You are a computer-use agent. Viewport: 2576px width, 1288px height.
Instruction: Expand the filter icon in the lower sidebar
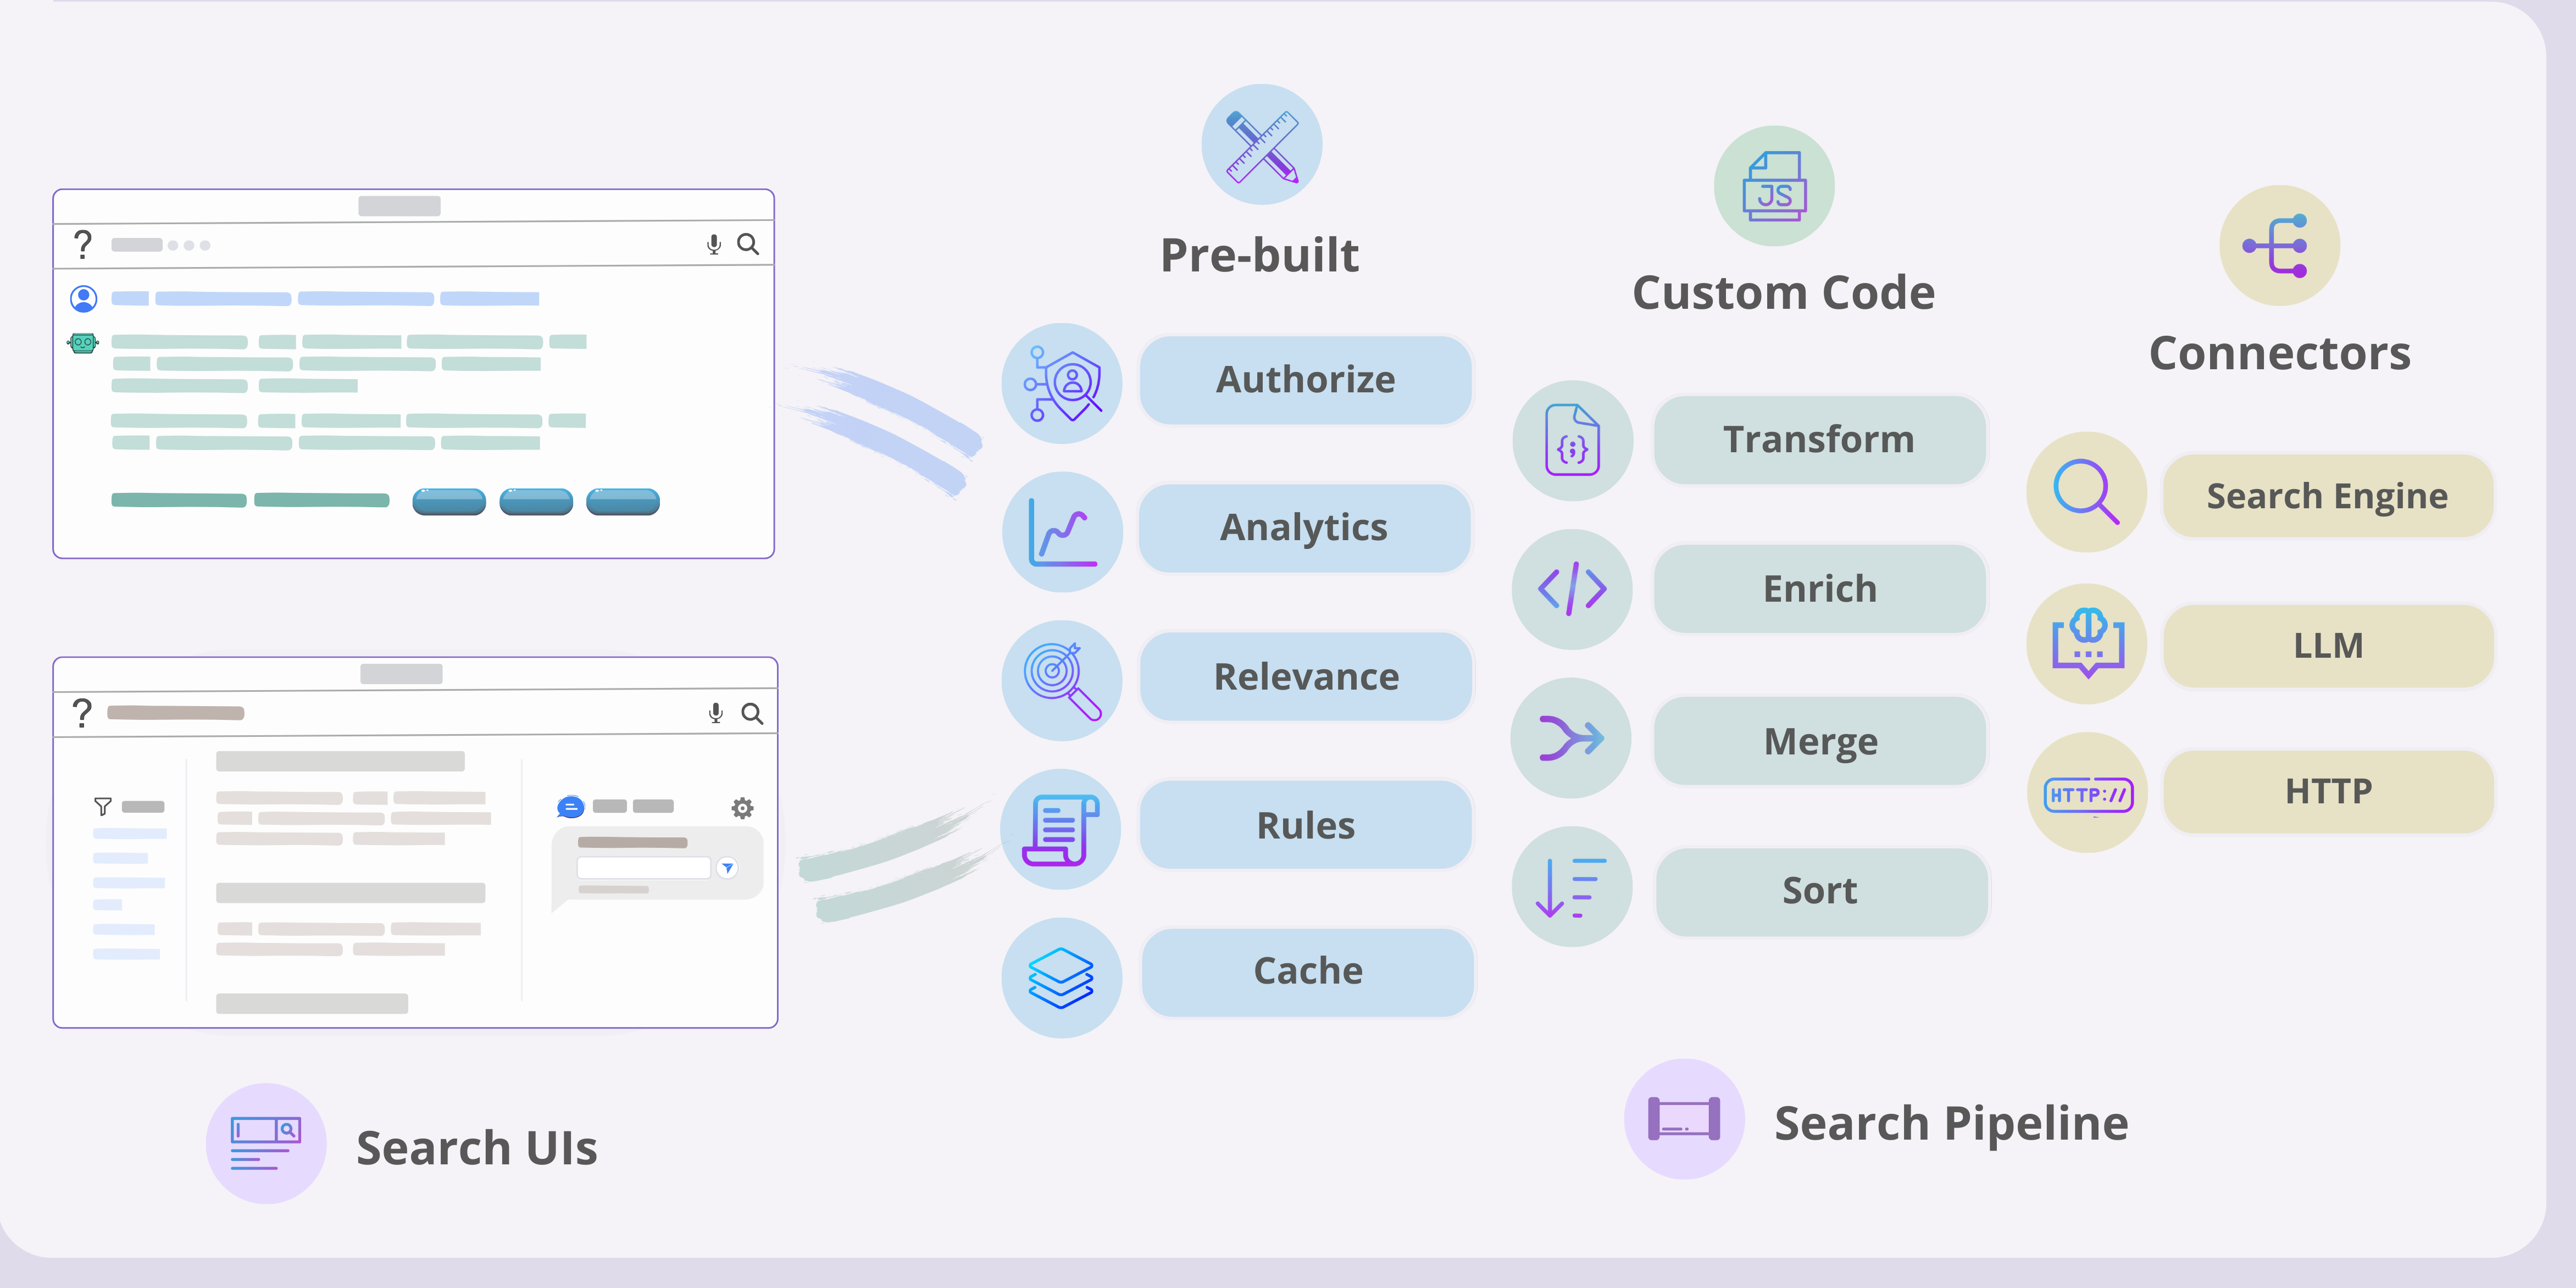point(103,806)
